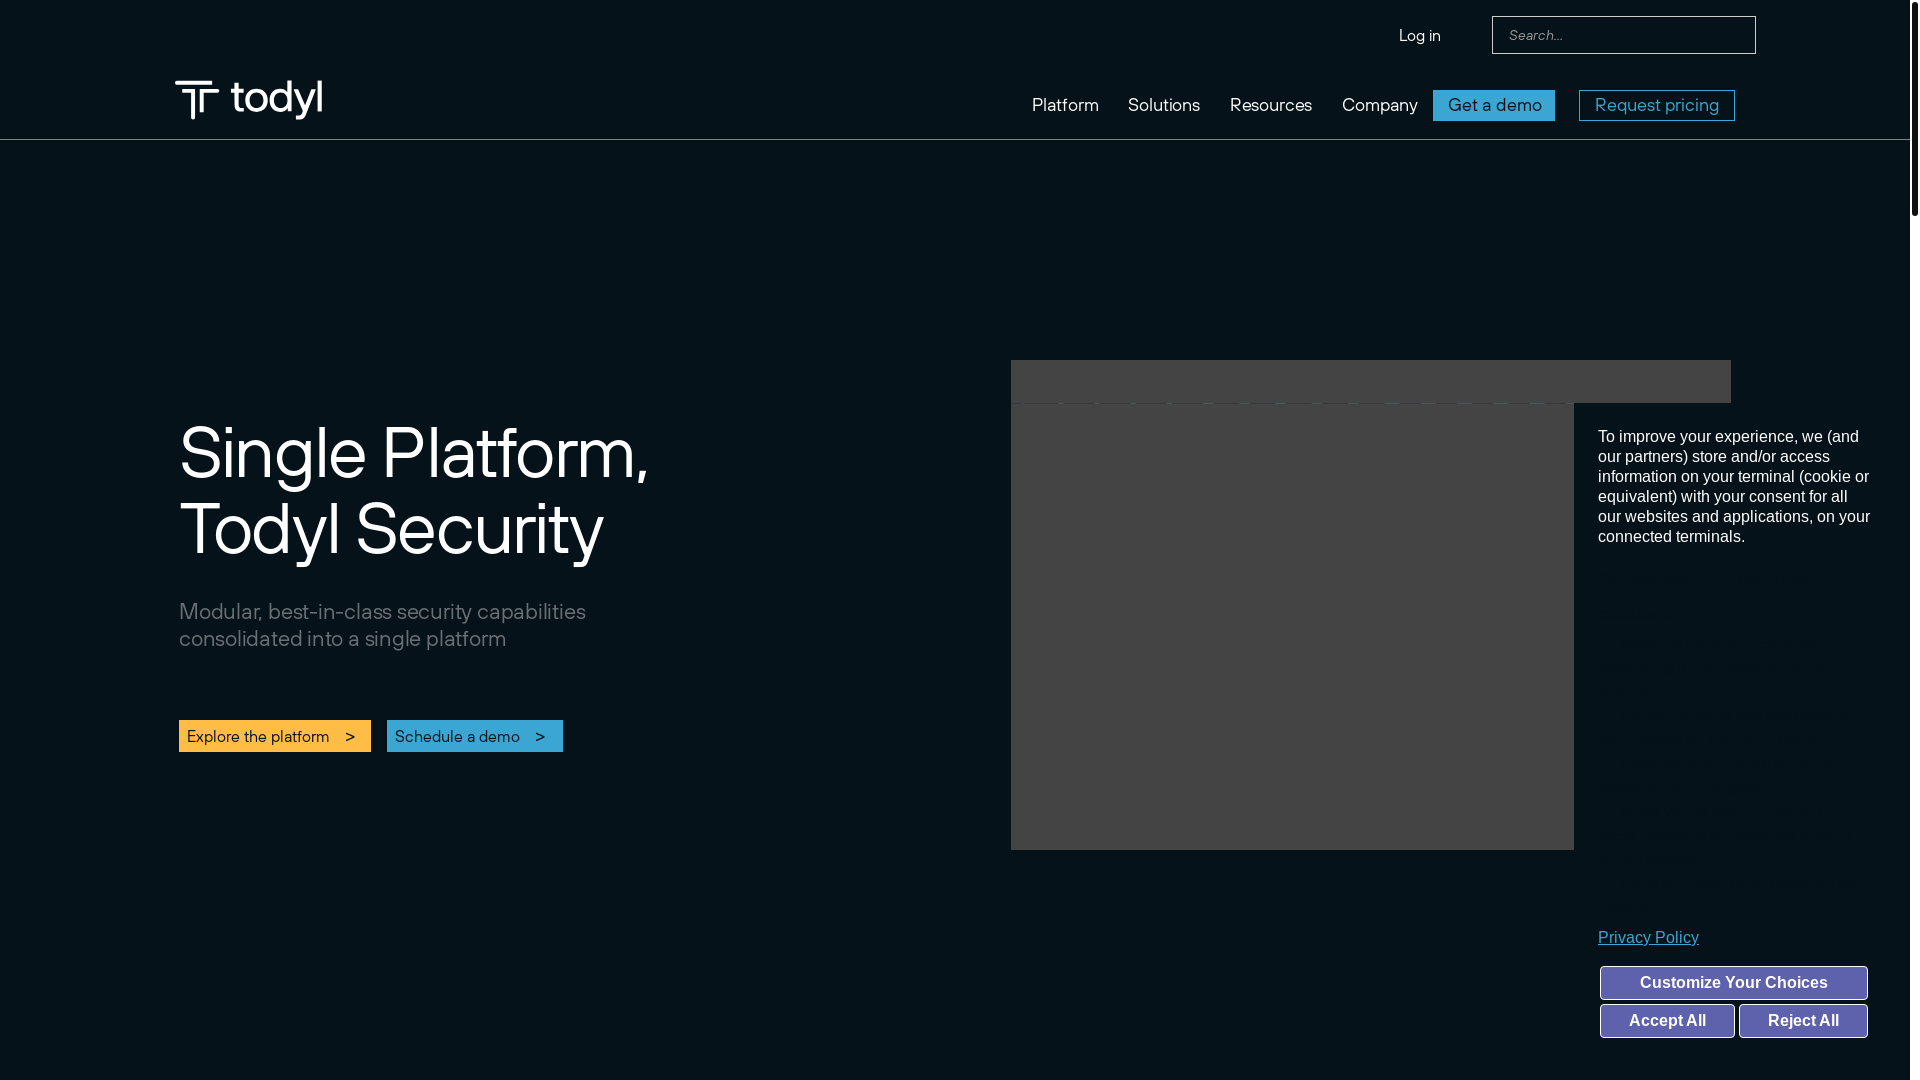
Task: Open the Company menu
Action: [1380, 105]
